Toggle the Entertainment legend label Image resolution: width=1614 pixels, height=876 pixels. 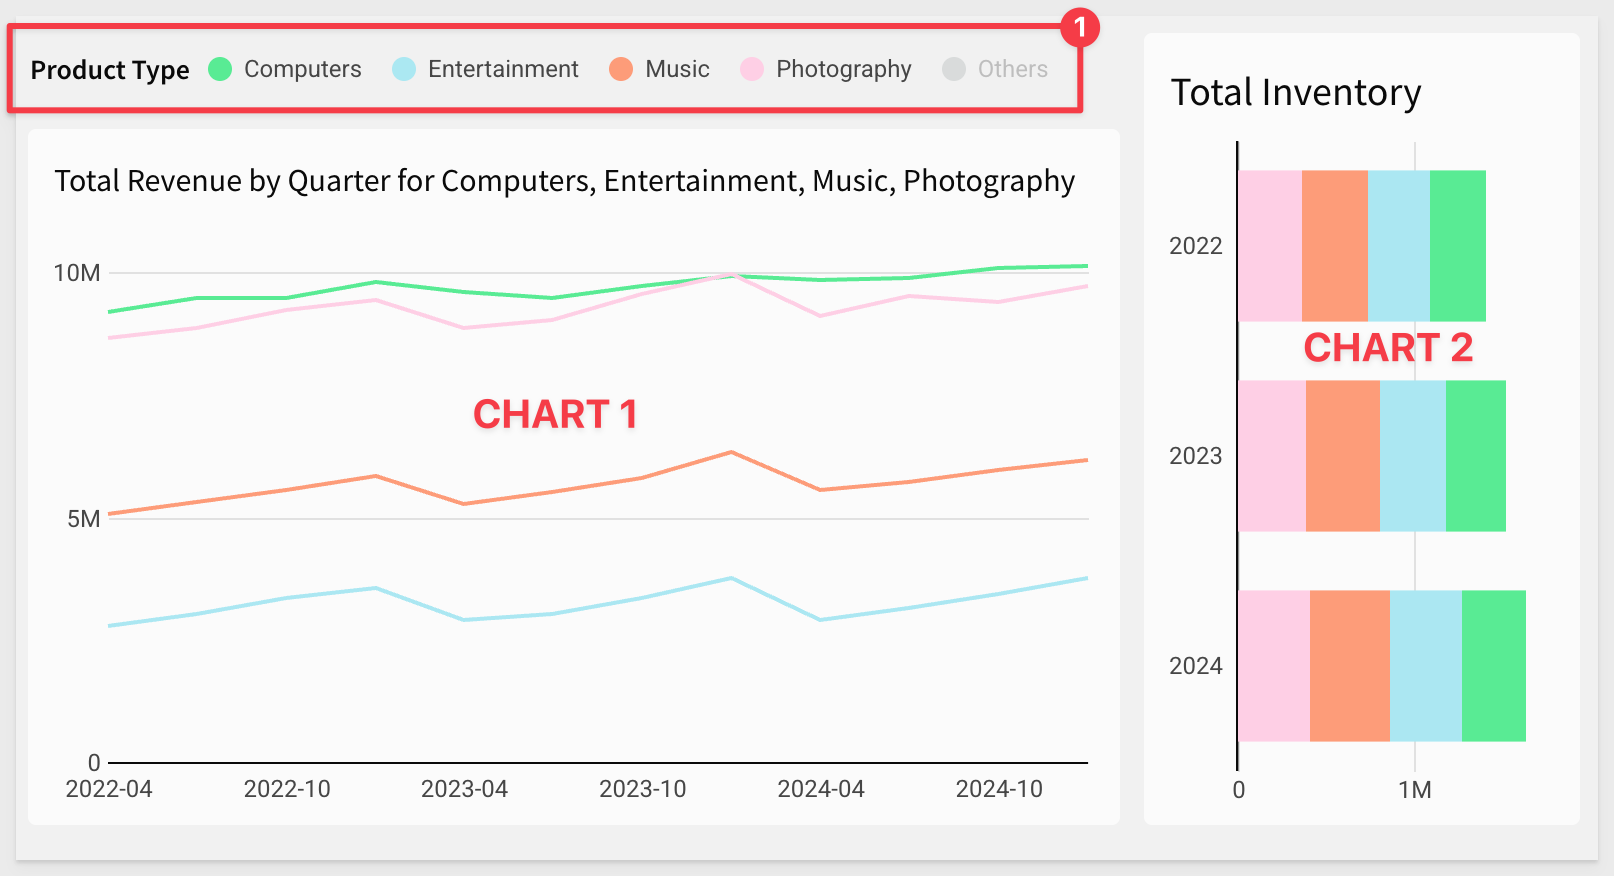[x=503, y=69]
